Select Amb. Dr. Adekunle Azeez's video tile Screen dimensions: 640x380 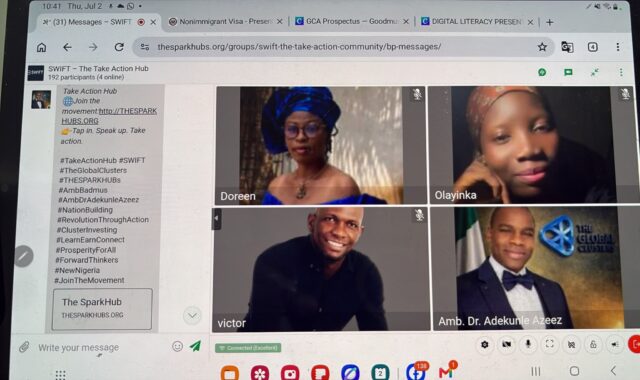pos(536,268)
